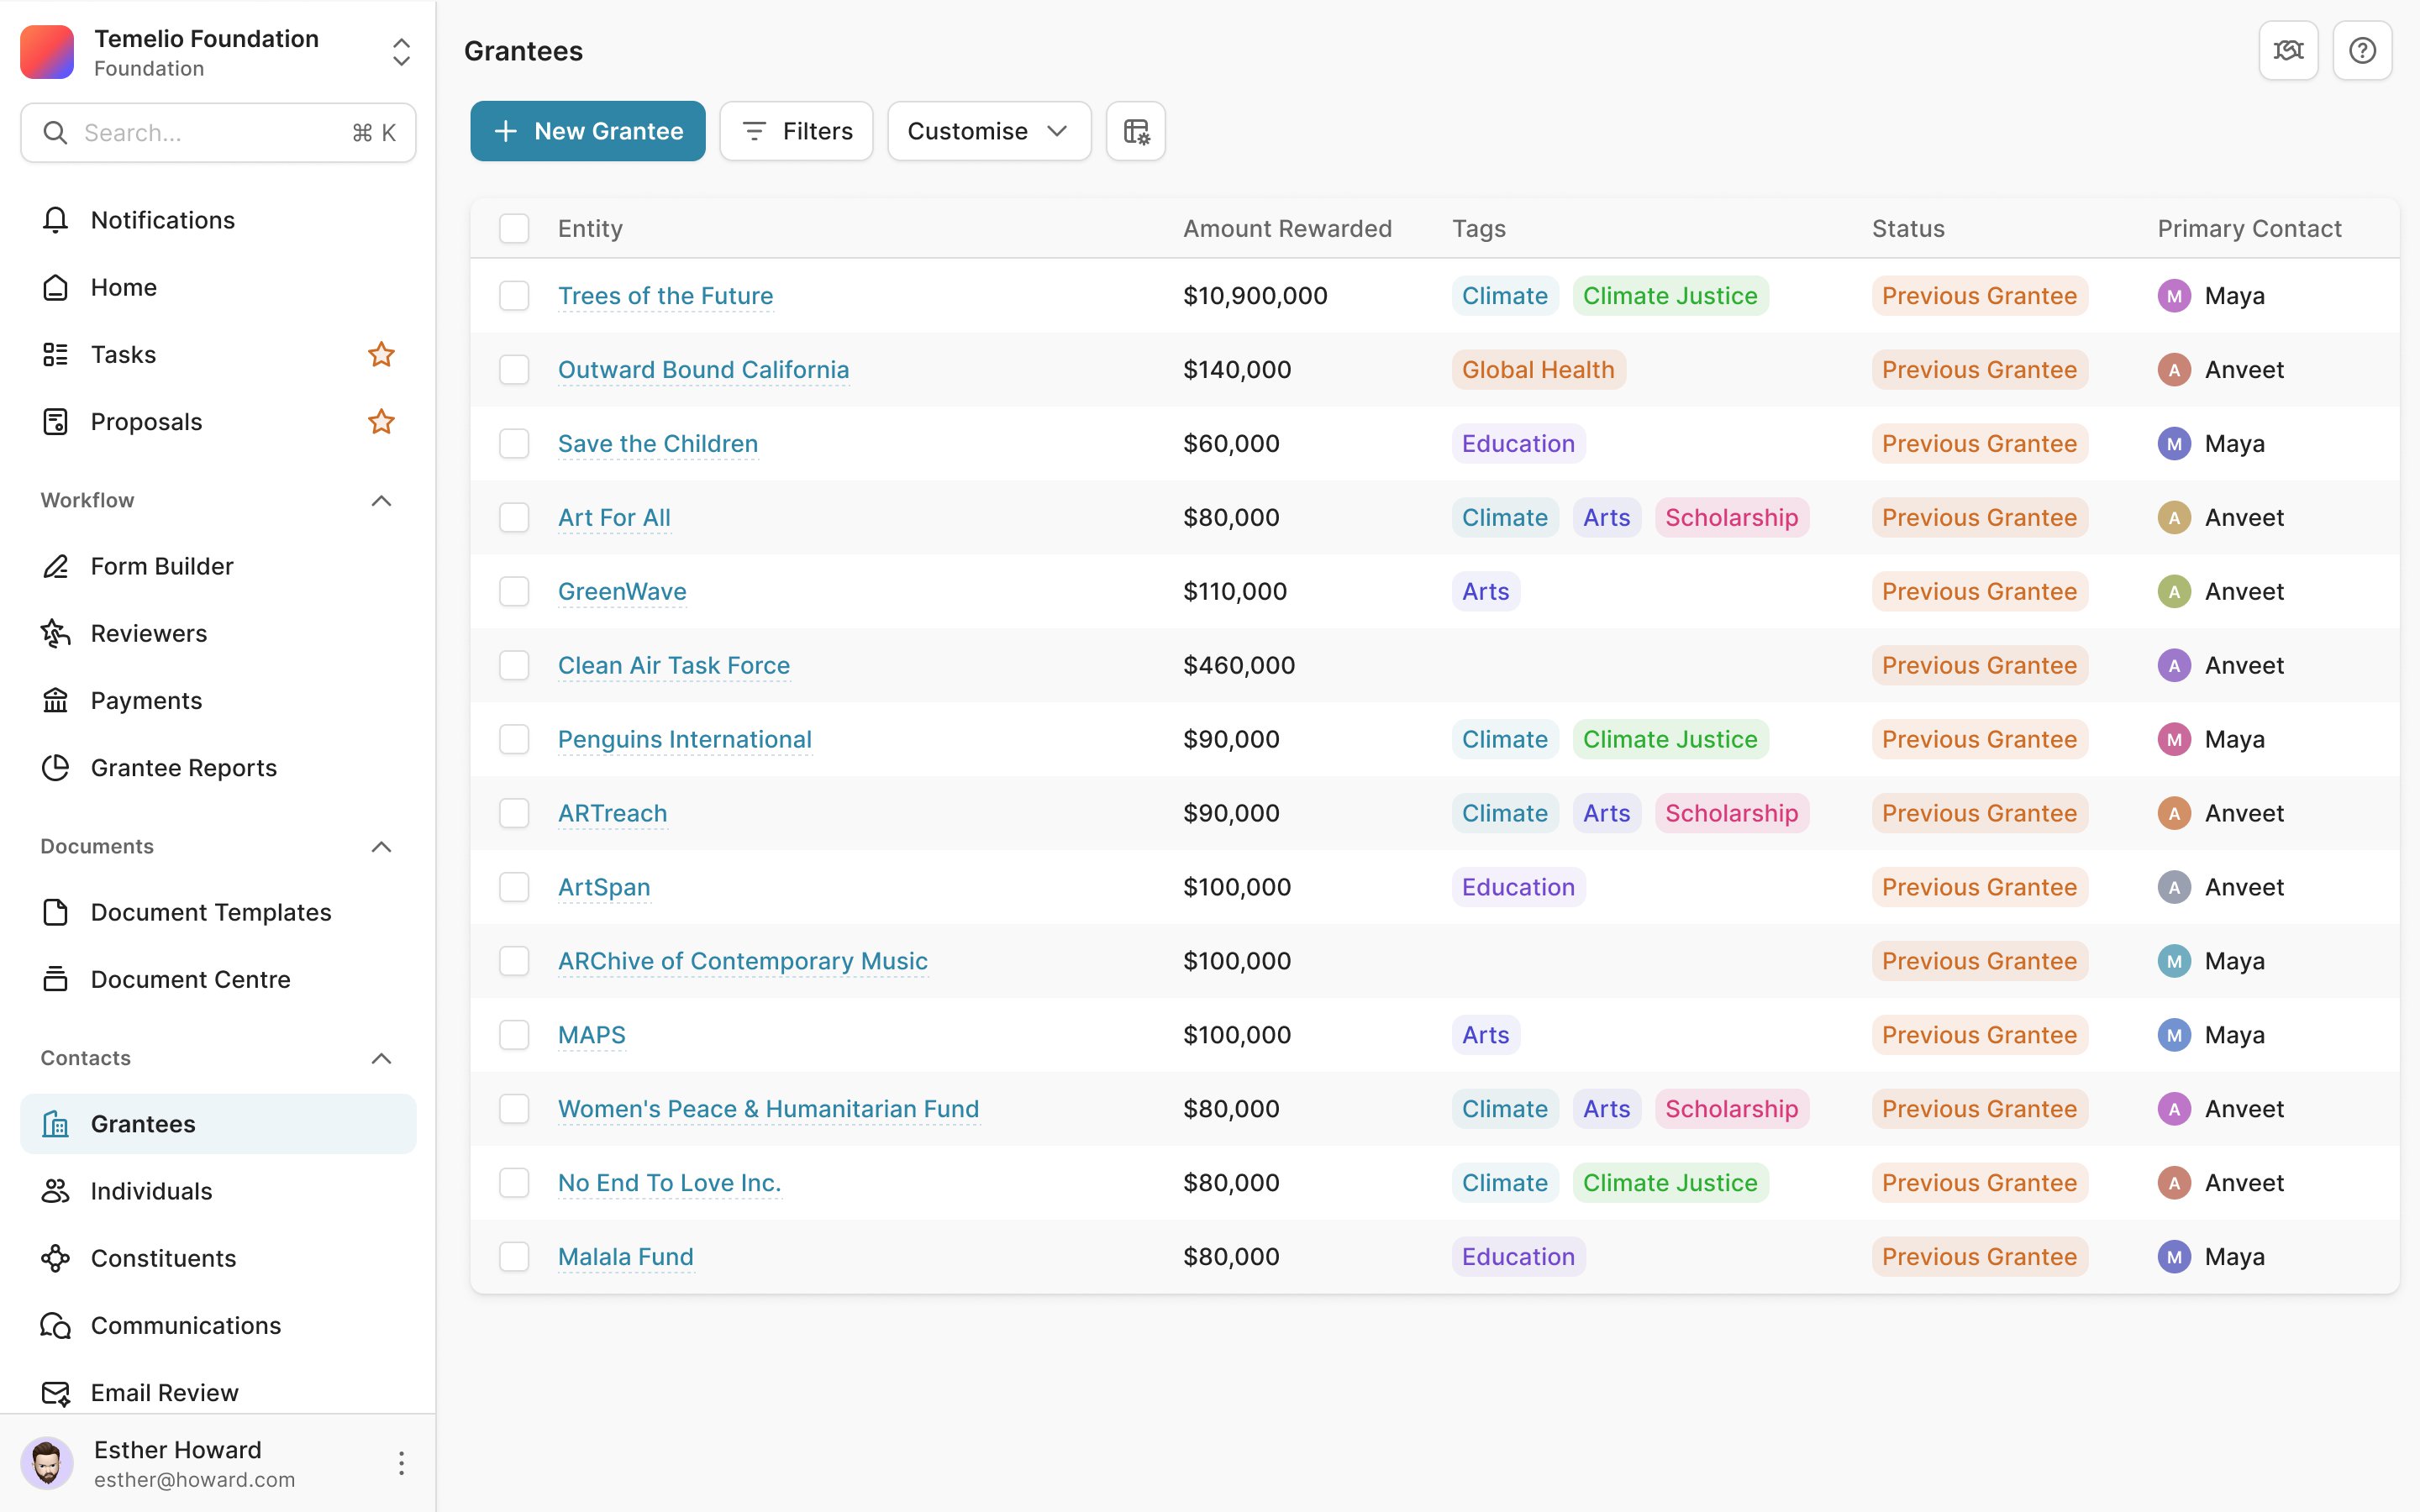Focus the Search input field

[x=218, y=133]
